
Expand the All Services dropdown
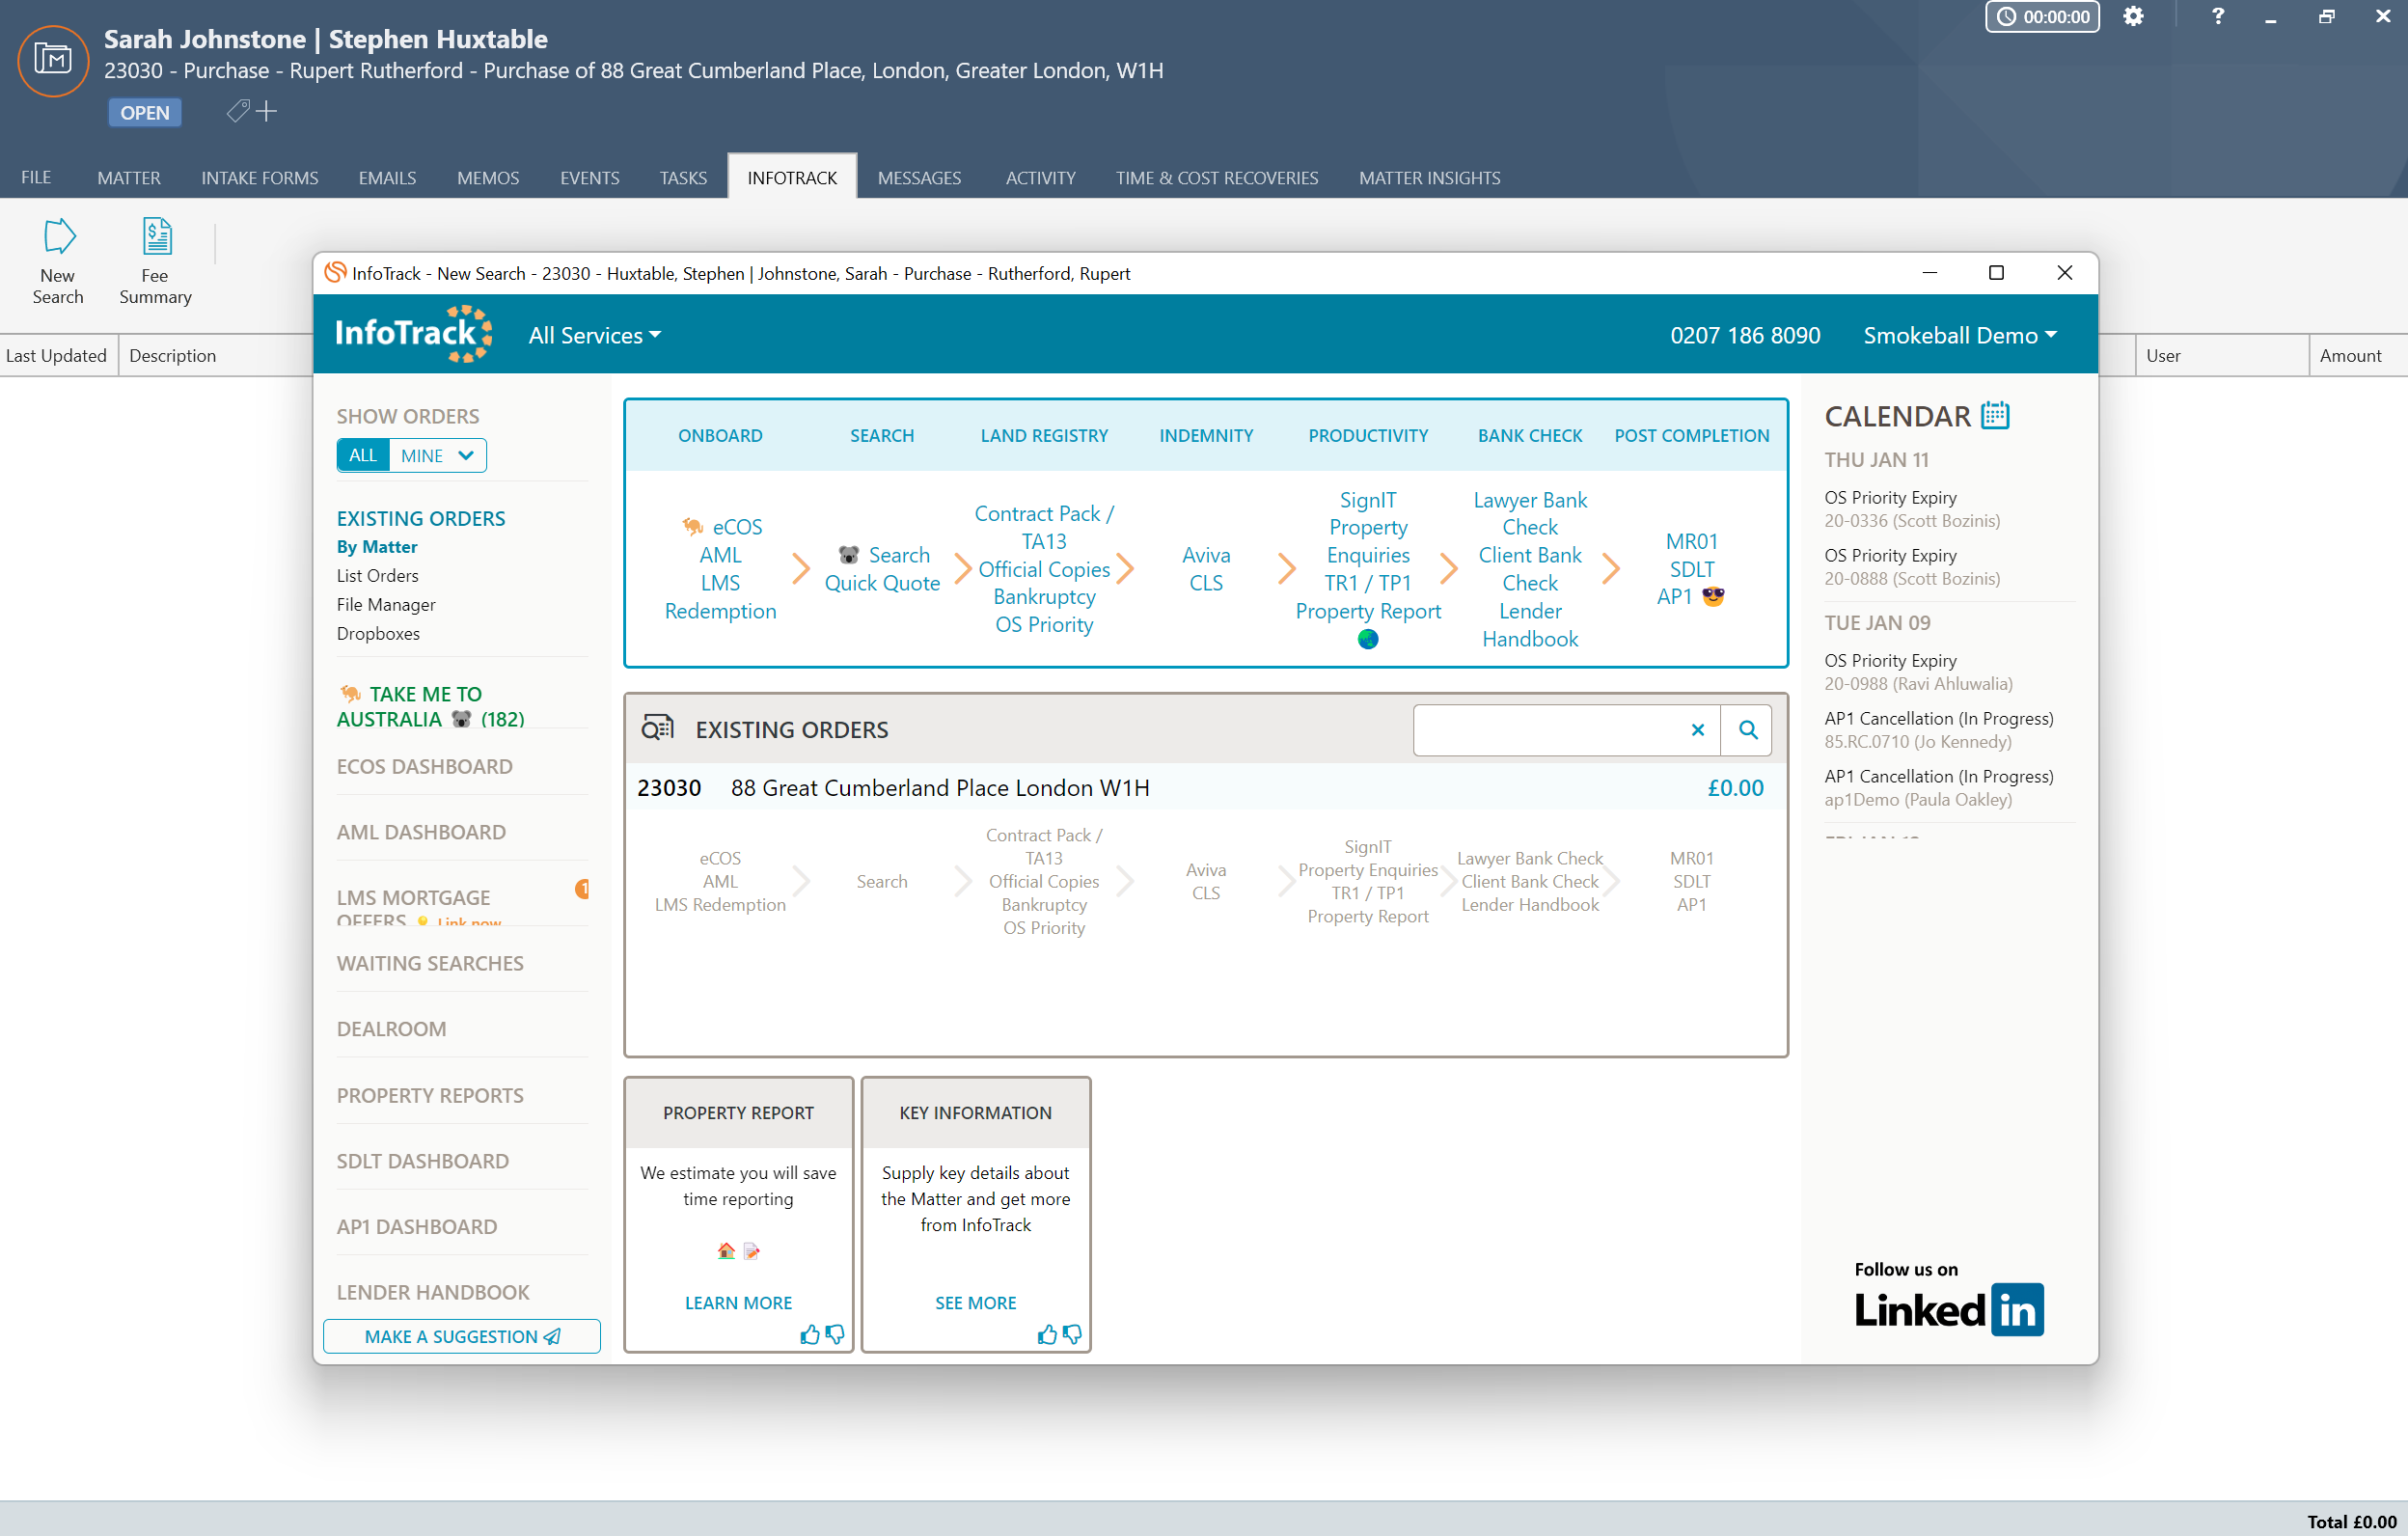tap(595, 336)
